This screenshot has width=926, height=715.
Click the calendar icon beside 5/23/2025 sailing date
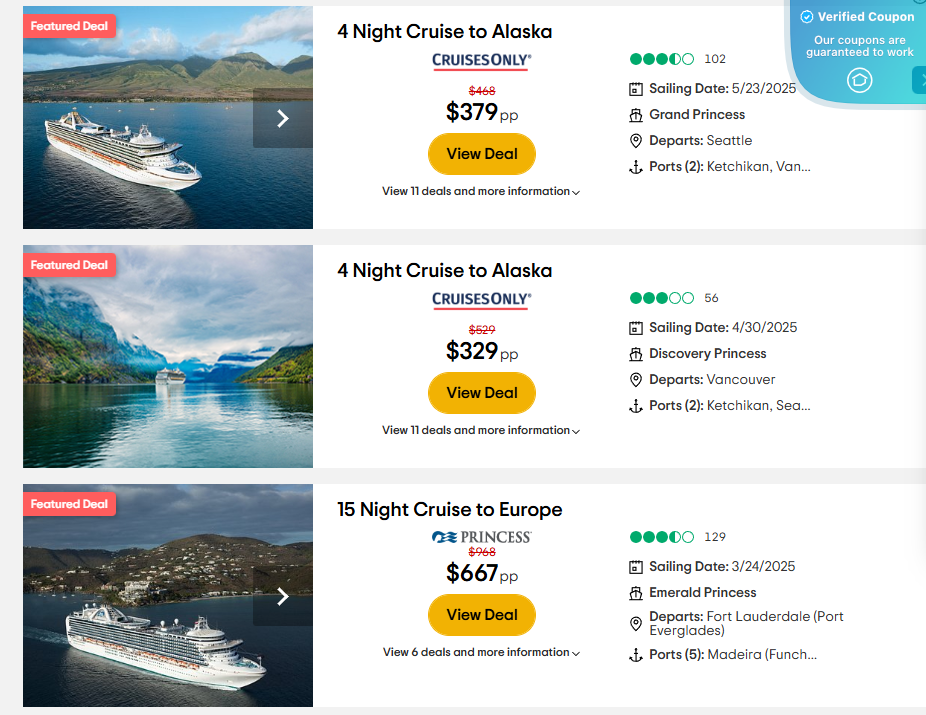pos(635,89)
